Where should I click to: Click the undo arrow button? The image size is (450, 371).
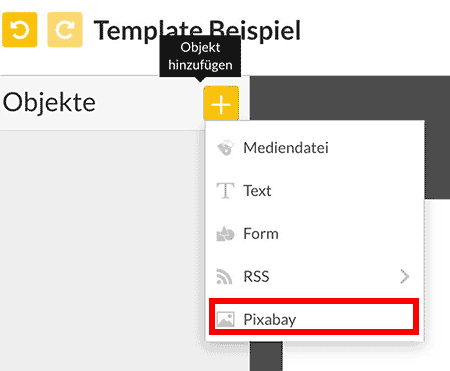point(20,30)
